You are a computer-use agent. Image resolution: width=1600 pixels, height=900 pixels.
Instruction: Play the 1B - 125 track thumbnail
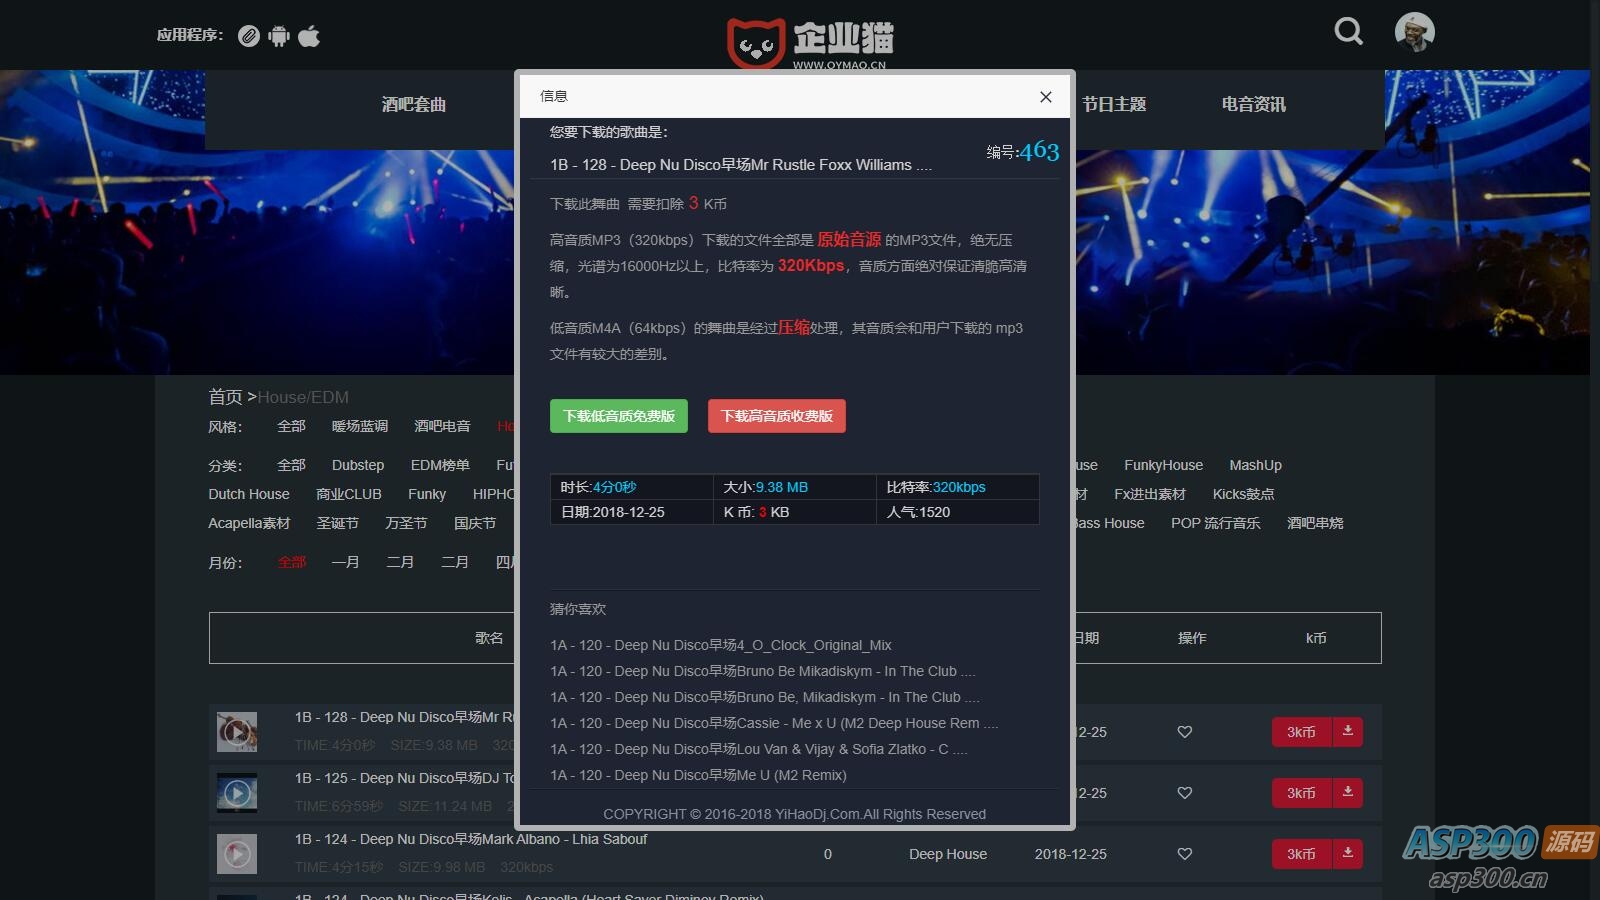coord(237,792)
